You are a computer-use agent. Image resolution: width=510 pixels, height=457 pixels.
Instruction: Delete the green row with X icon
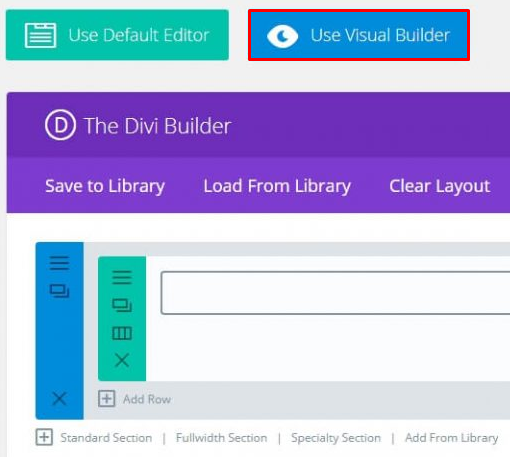coord(122,361)
